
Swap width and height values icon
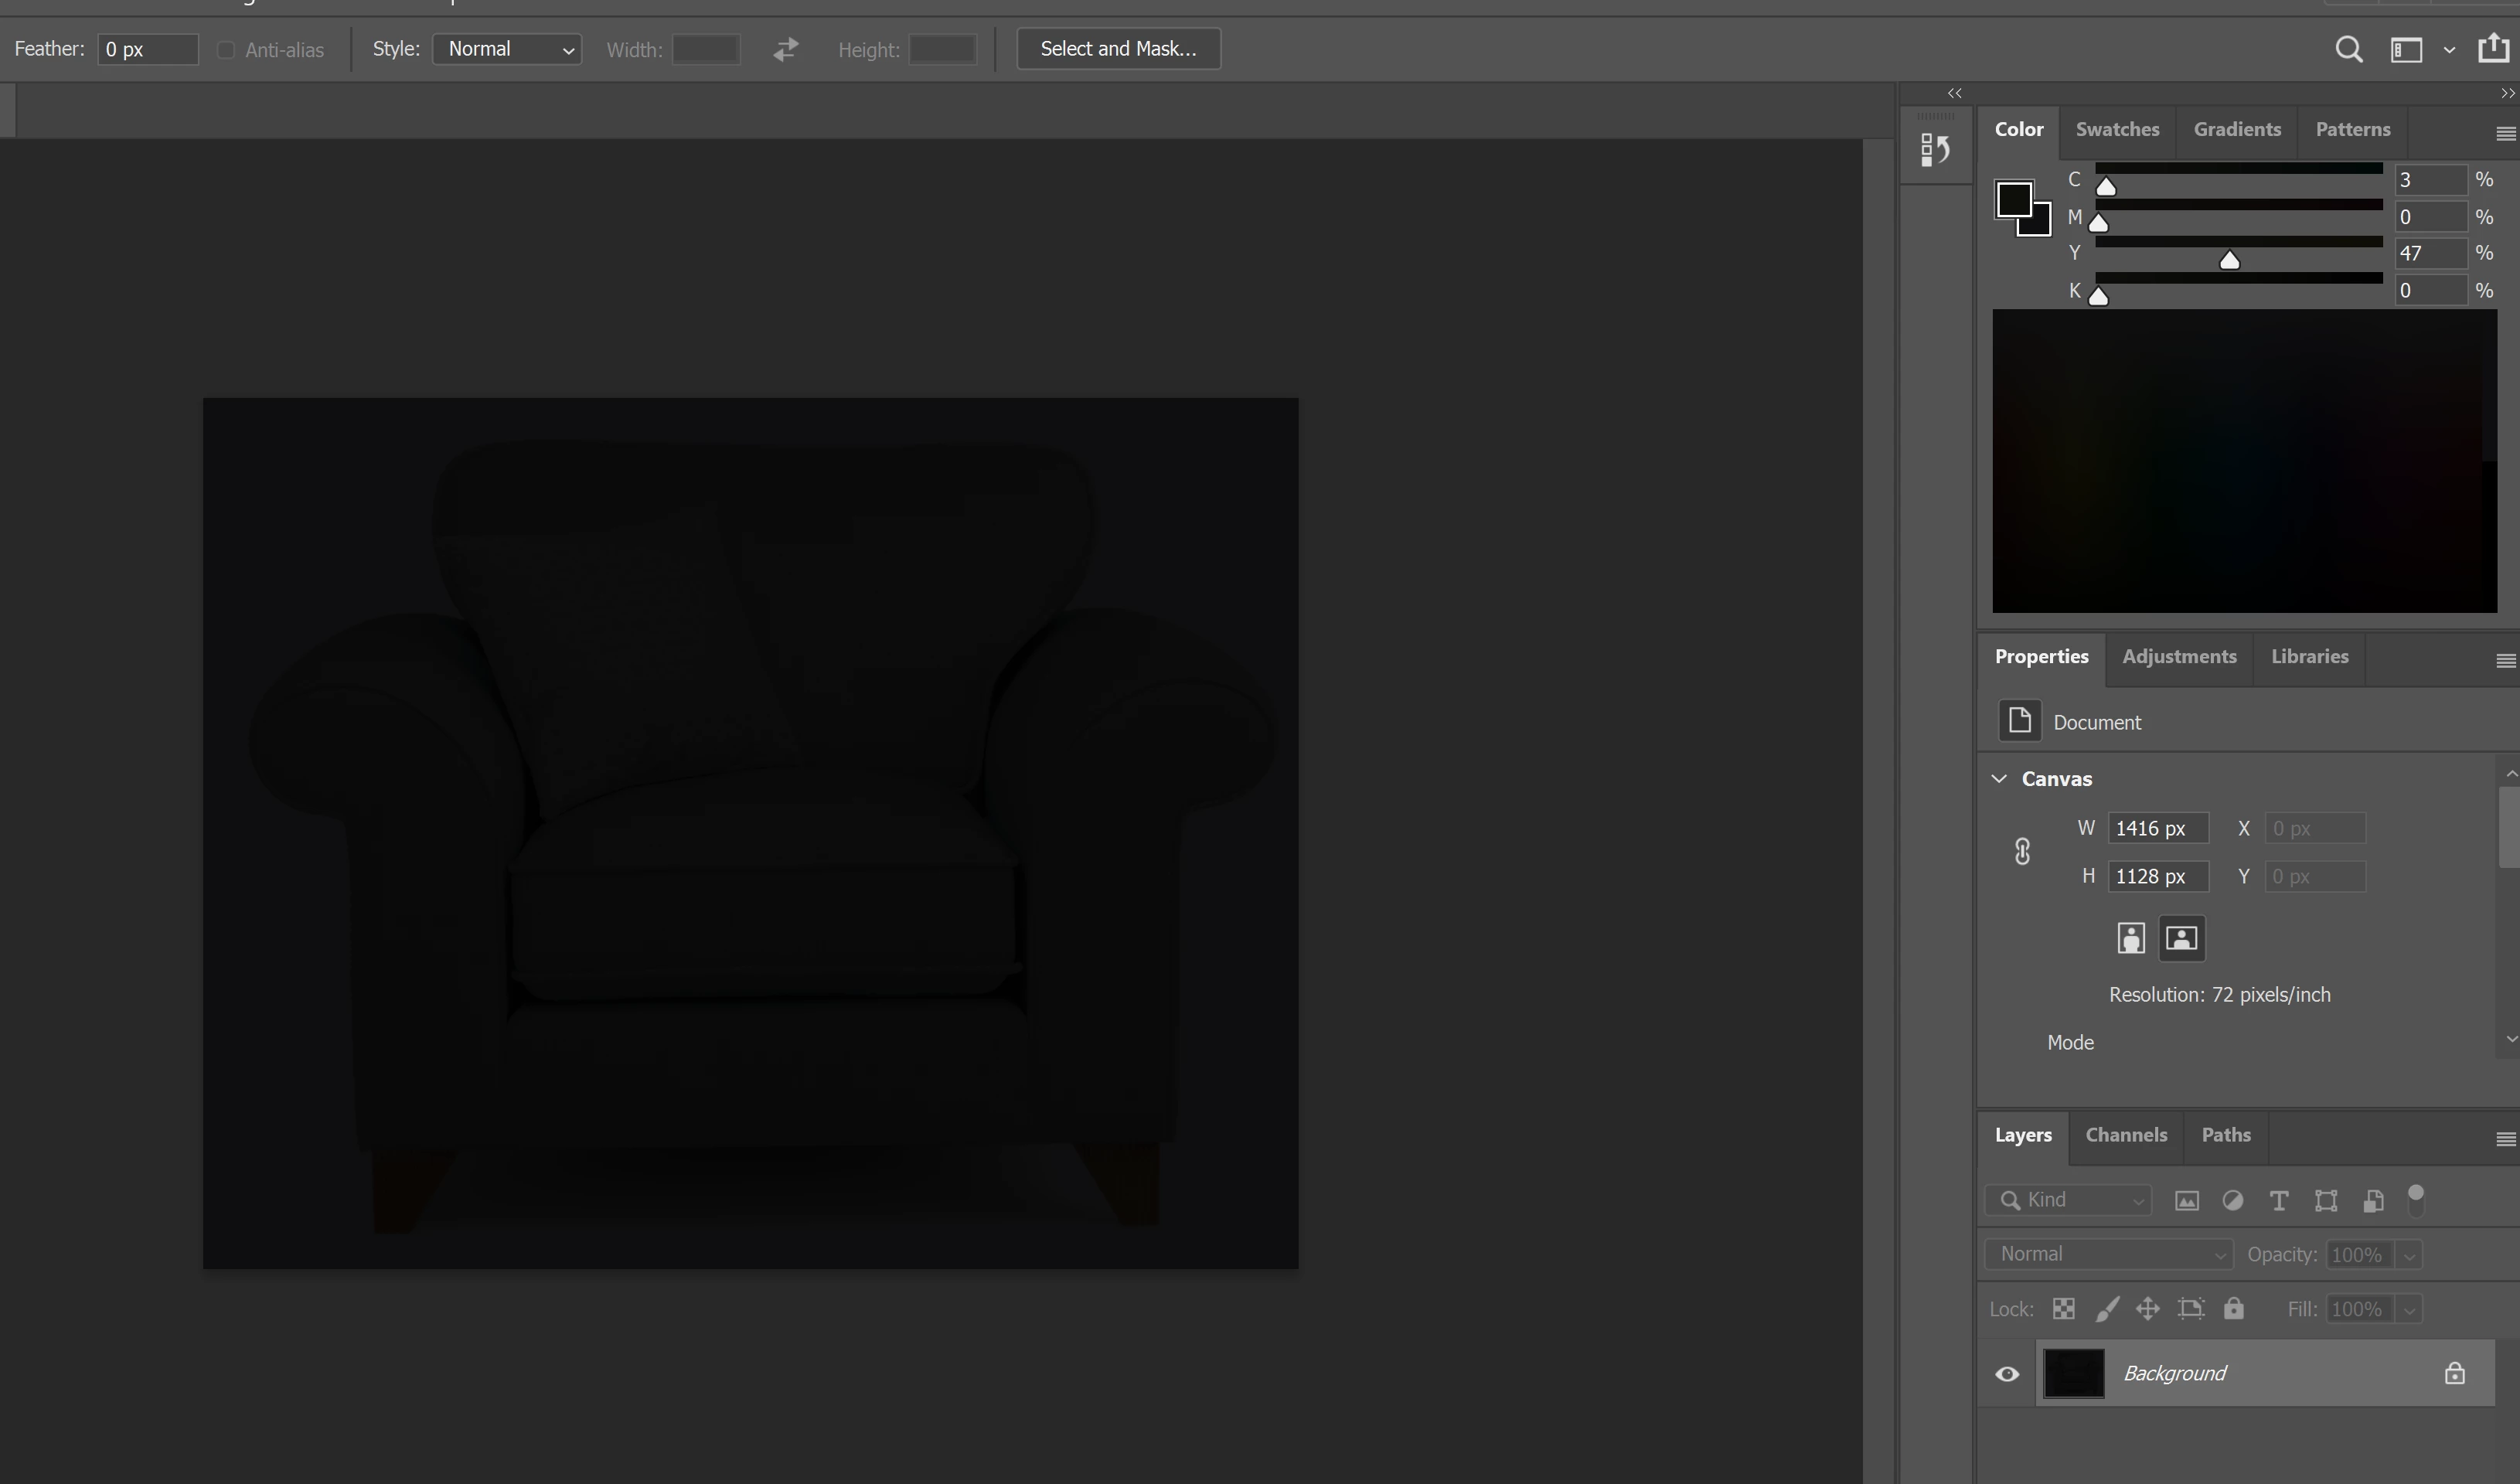(786, 49)
